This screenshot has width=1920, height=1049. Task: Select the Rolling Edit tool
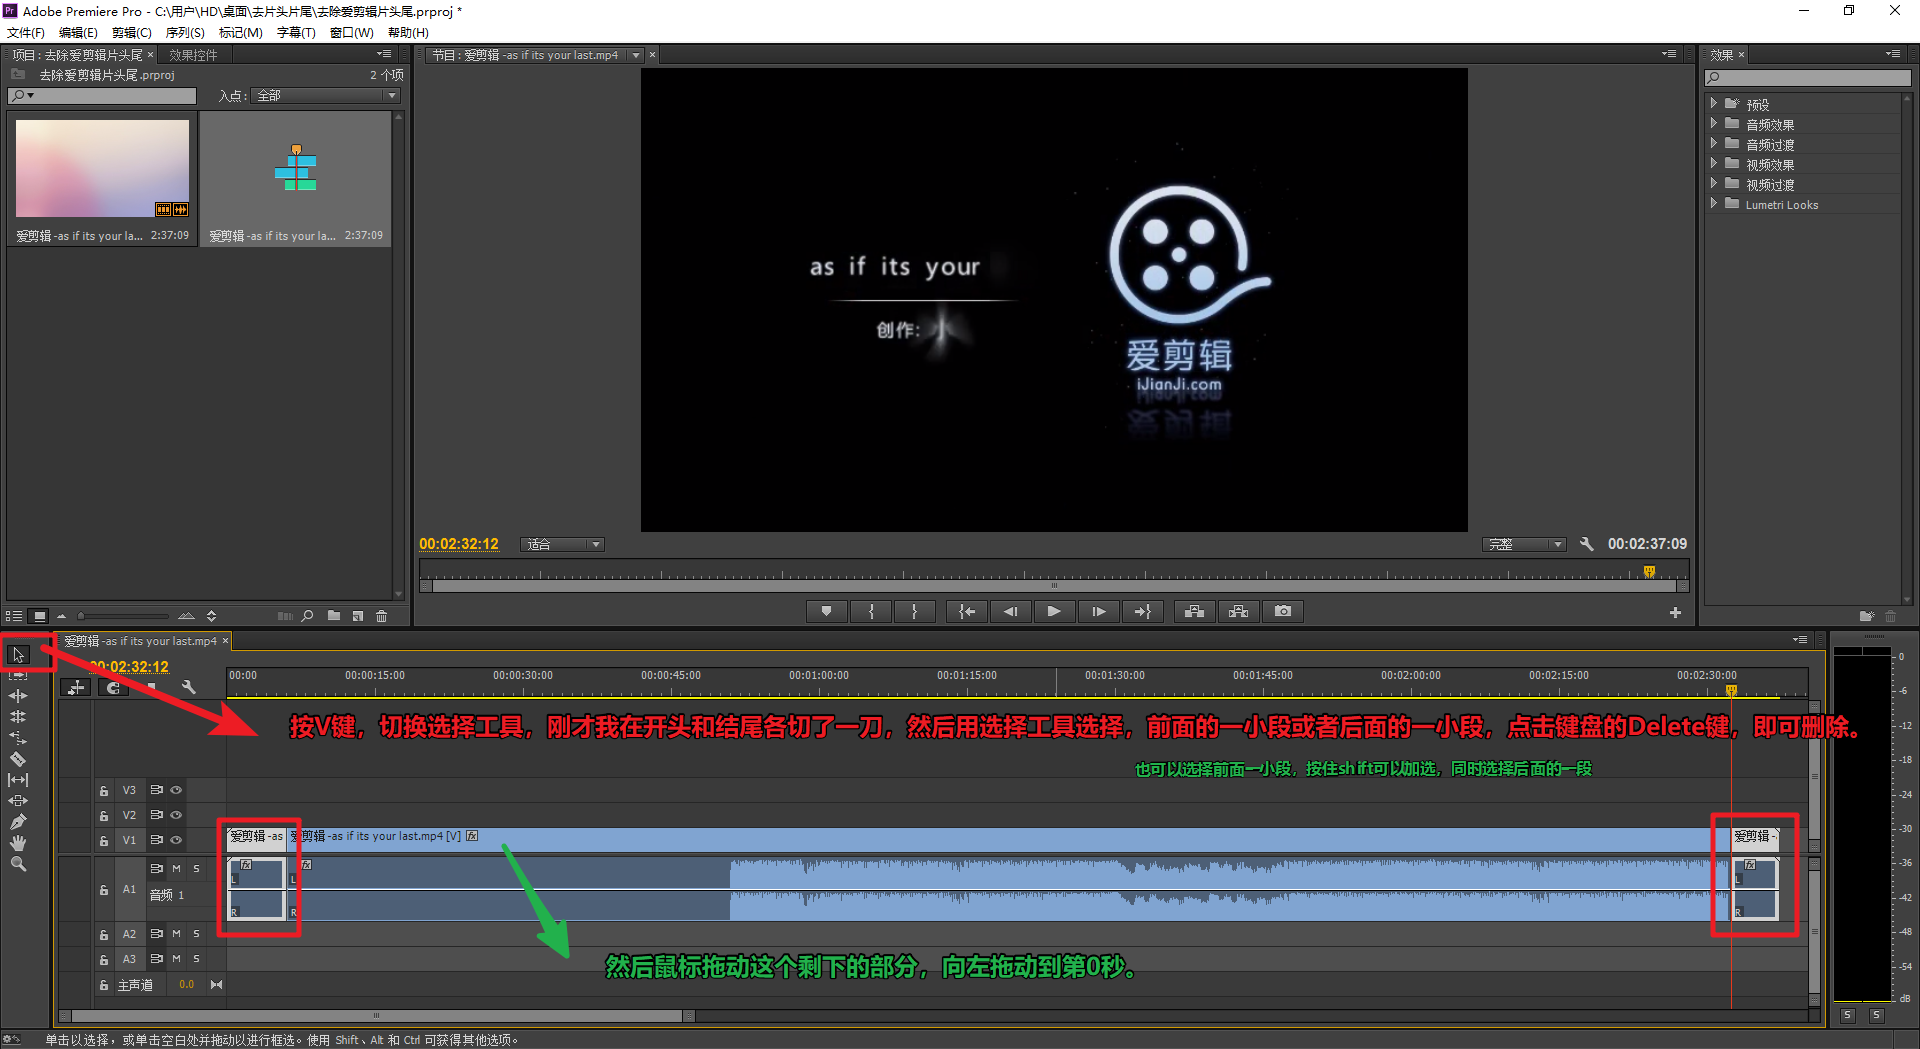coord(18,716)
